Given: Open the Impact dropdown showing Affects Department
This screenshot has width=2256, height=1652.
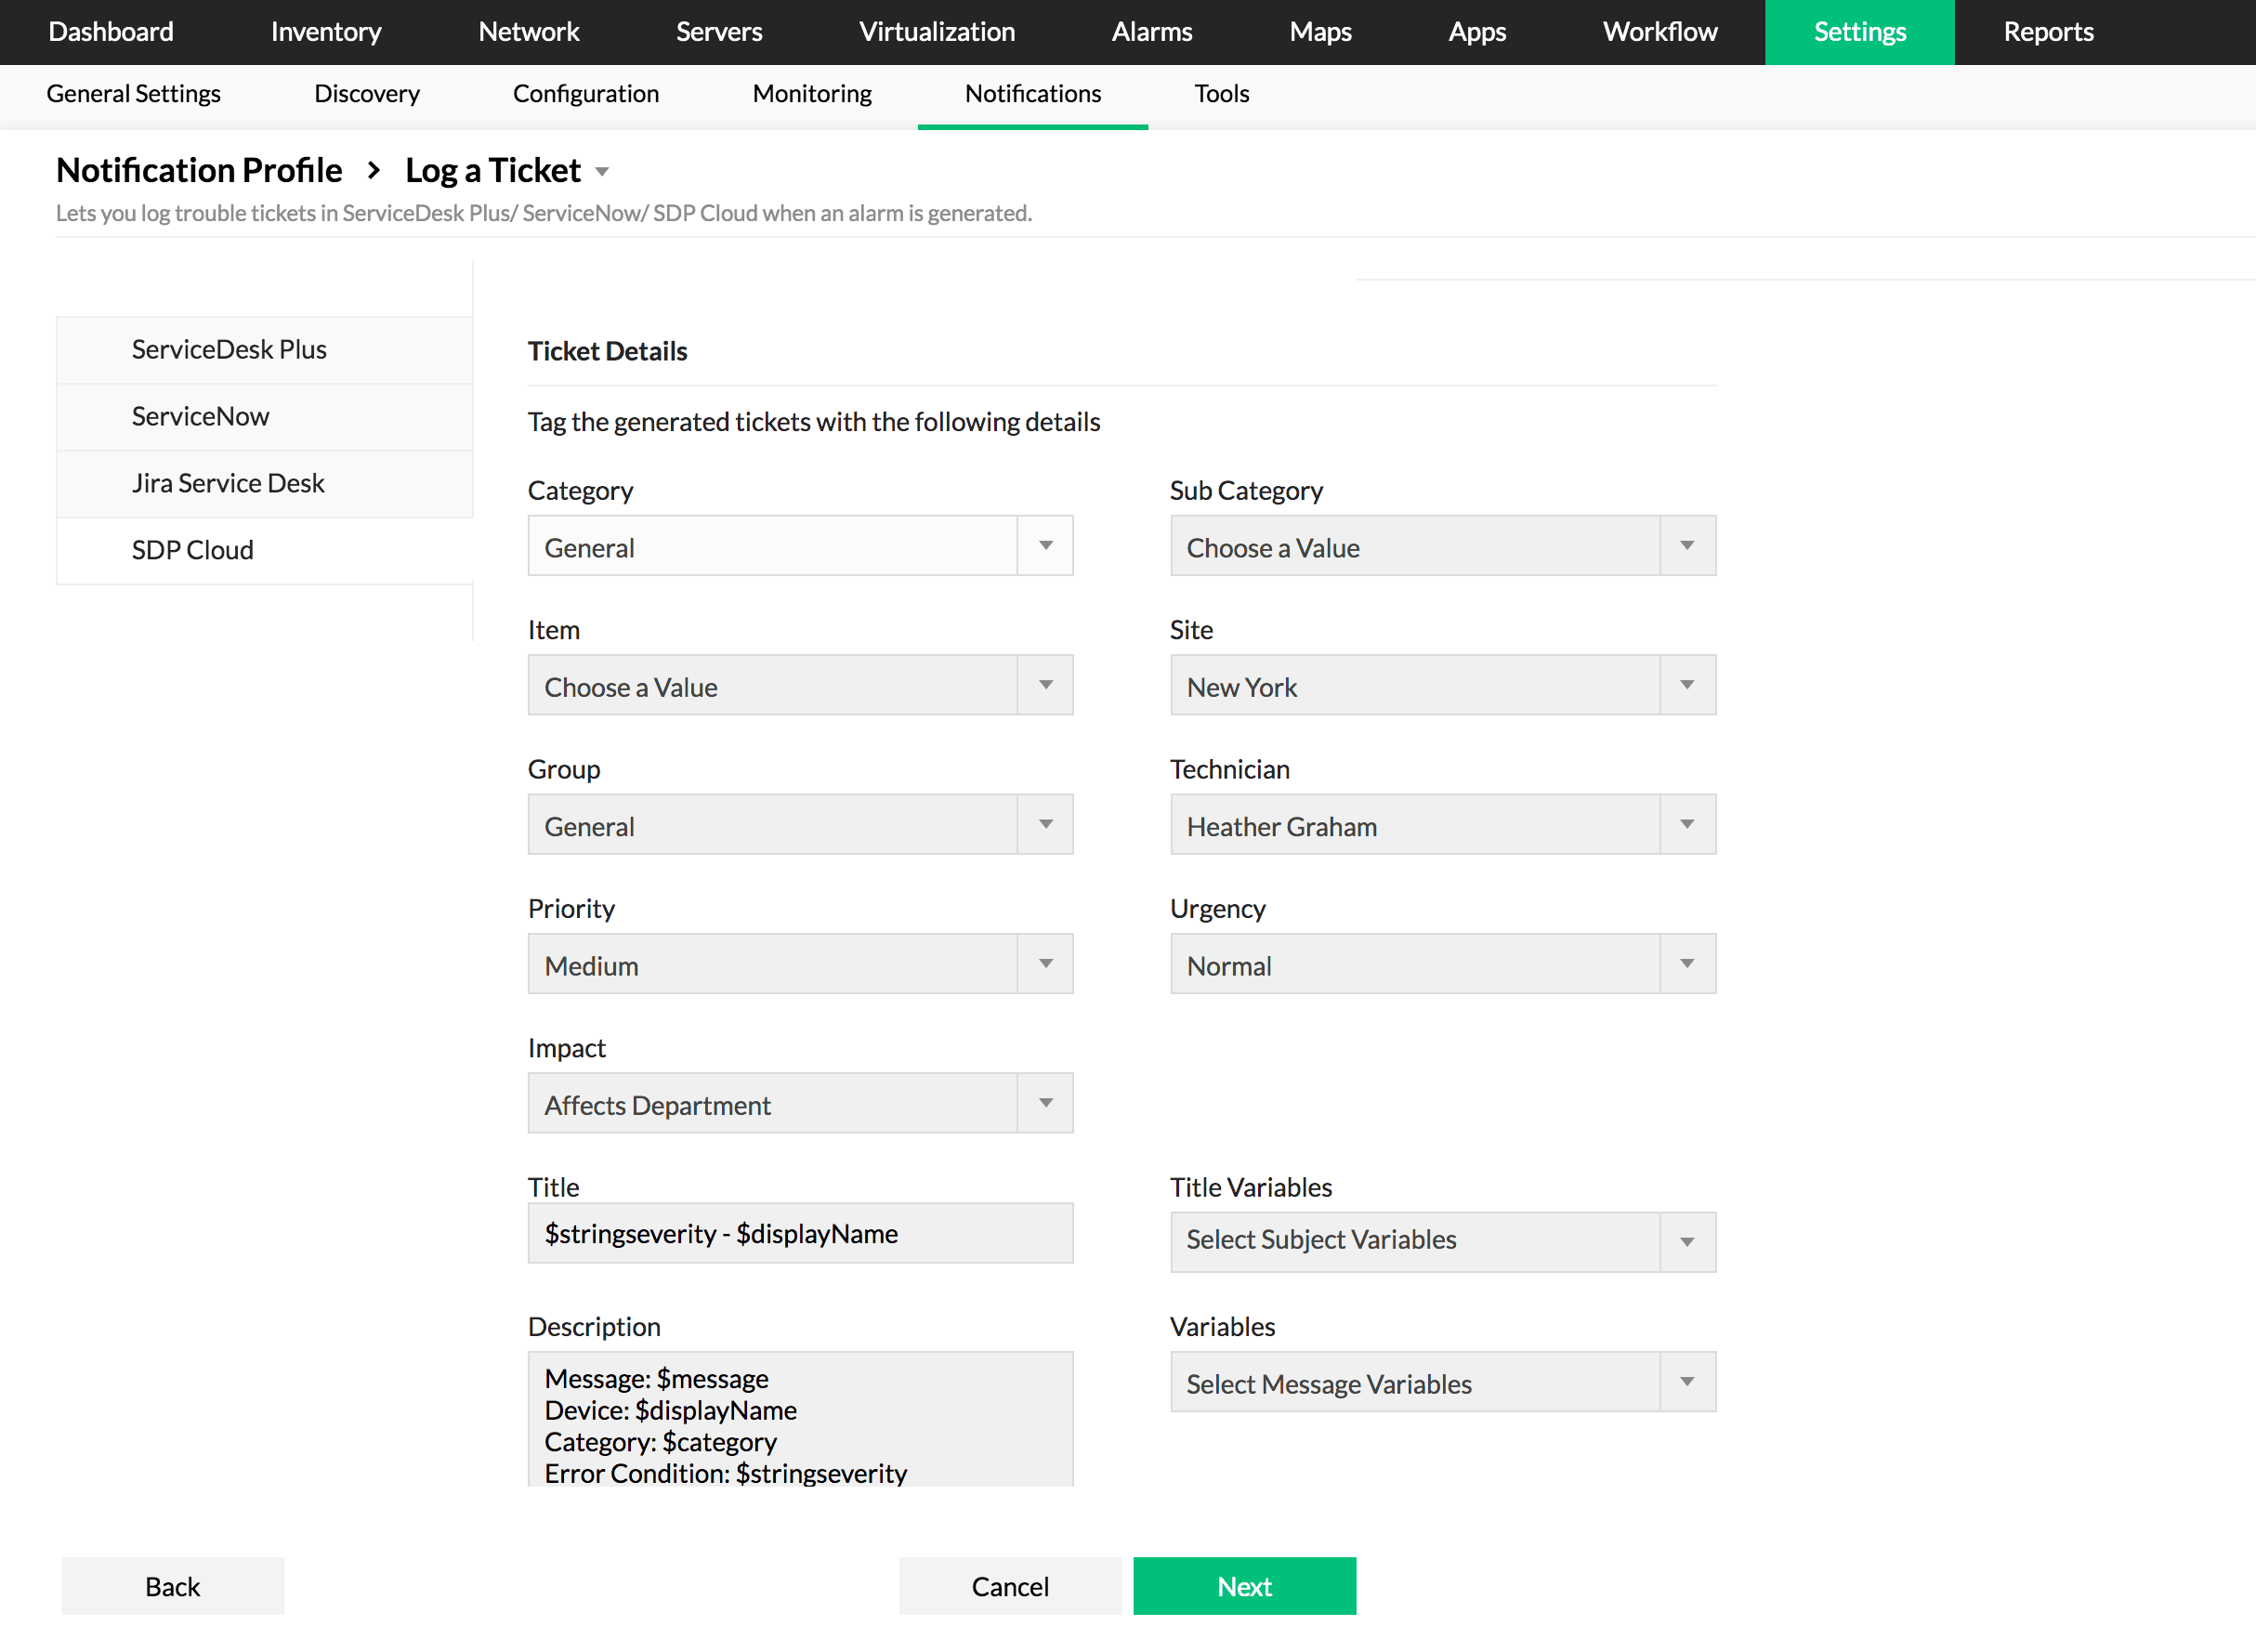Looking at the screenshot, I should click(x=799, y=1104).
